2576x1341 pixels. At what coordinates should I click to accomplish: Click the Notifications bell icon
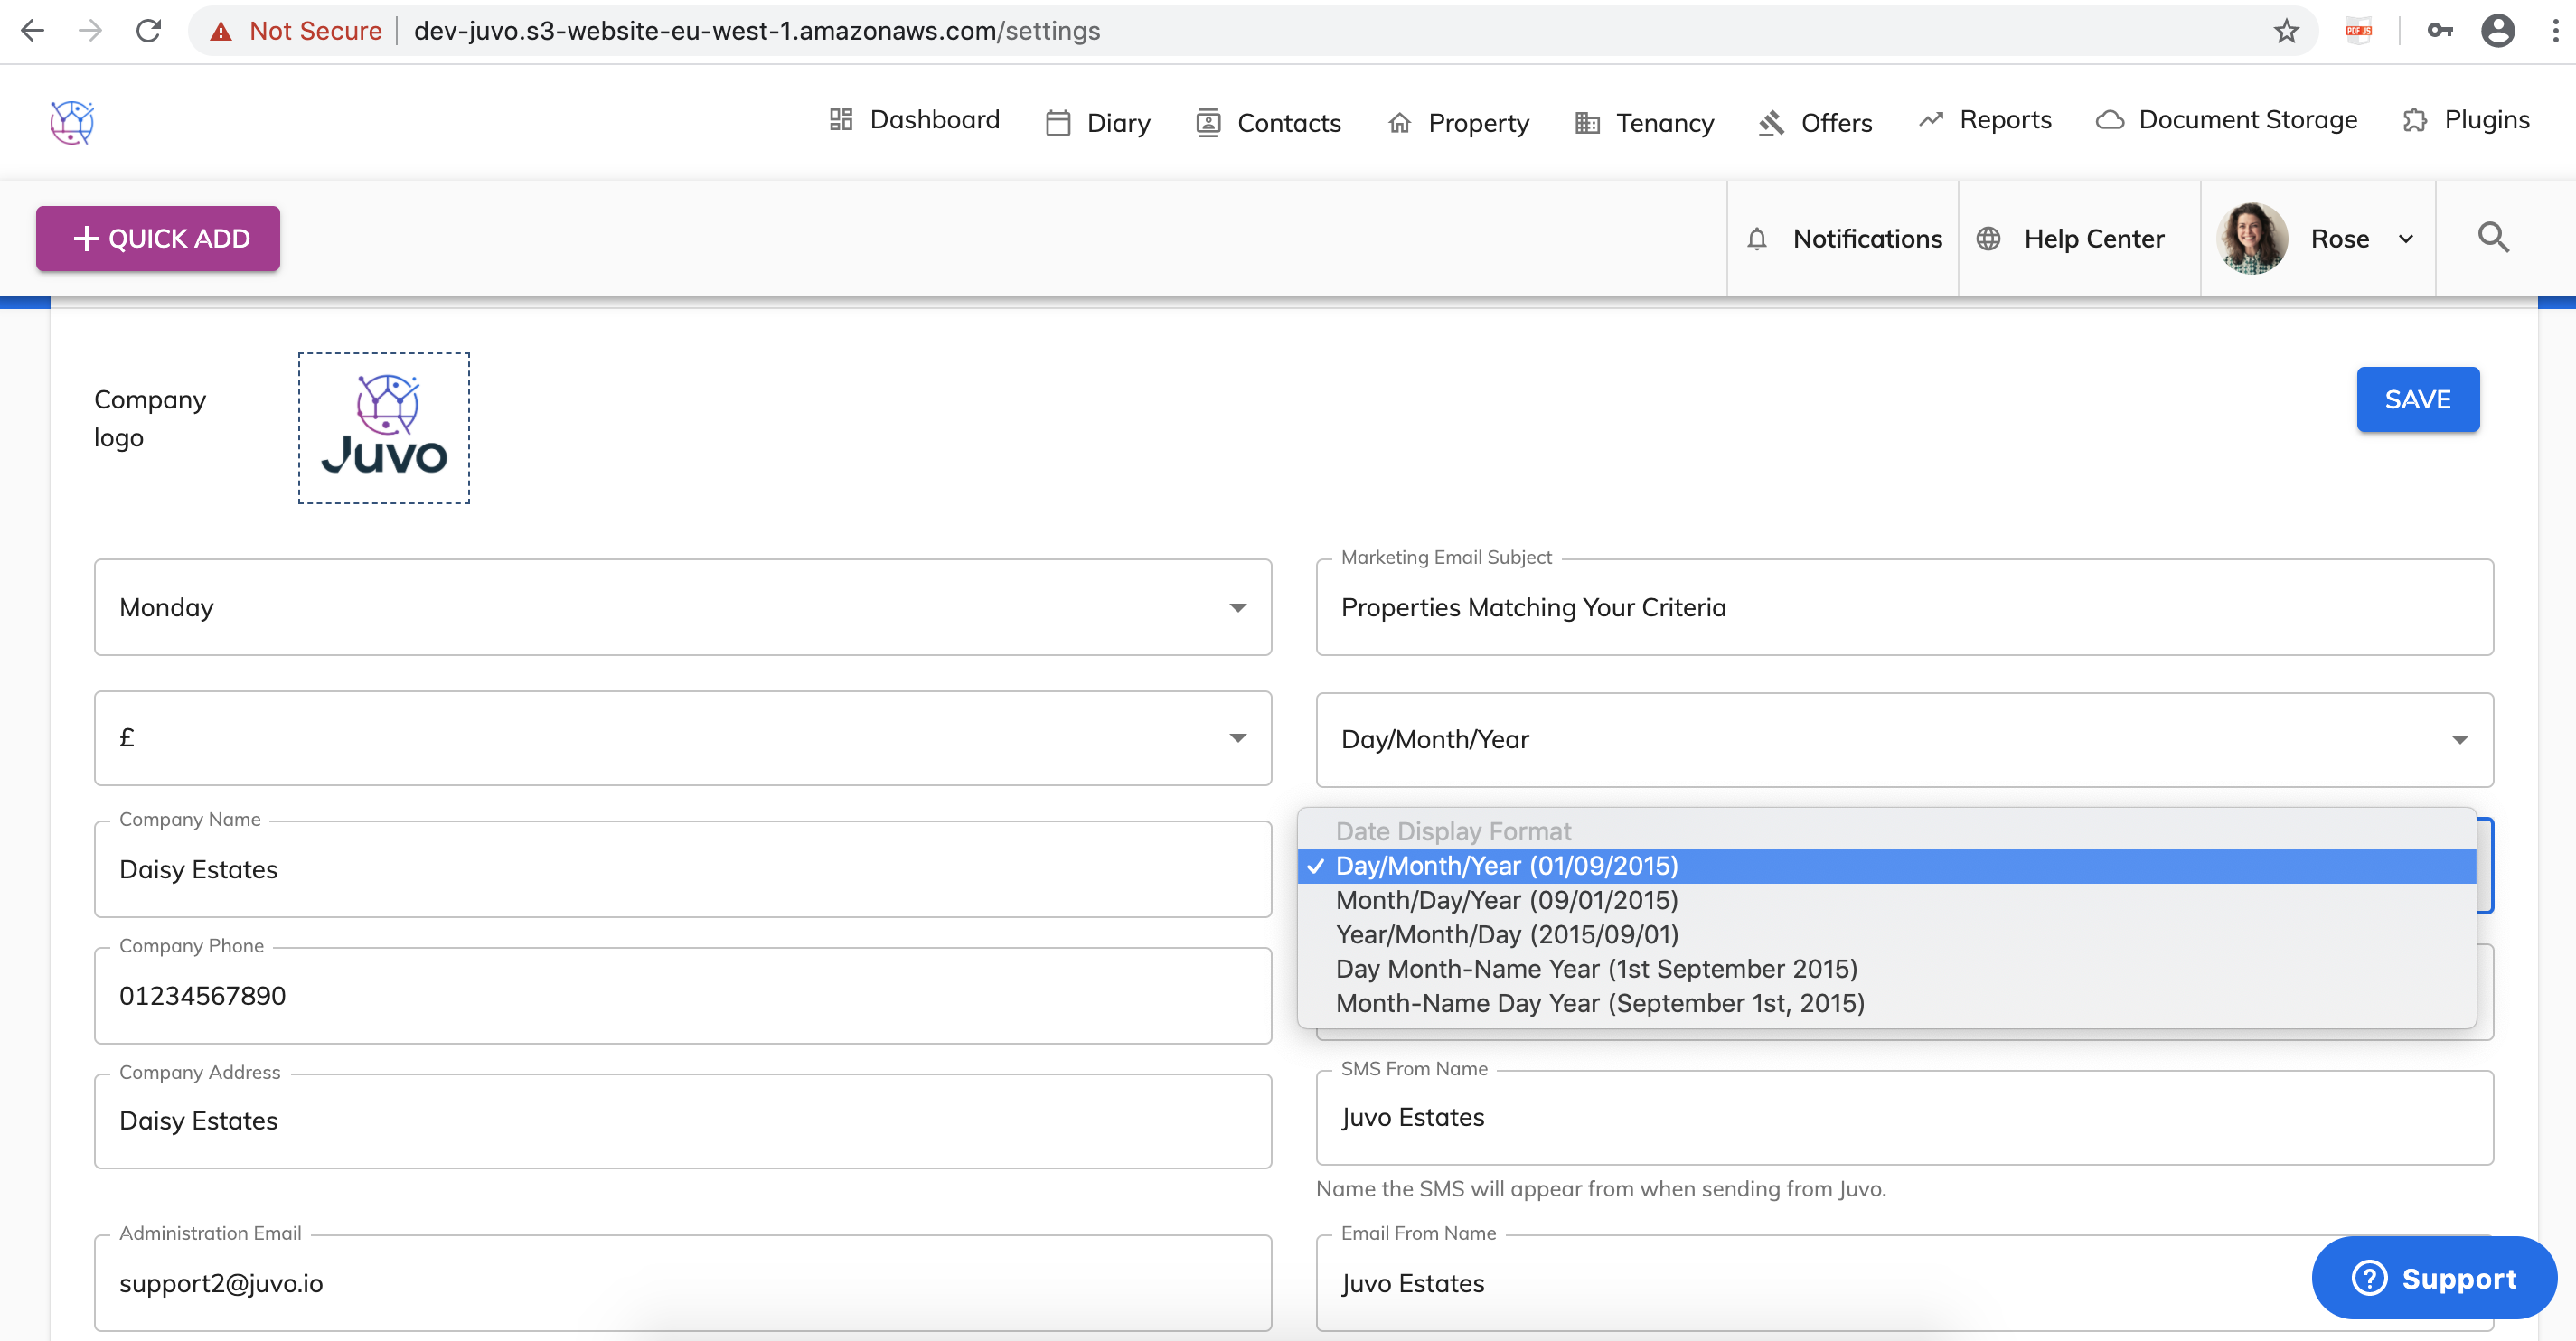1757,239
